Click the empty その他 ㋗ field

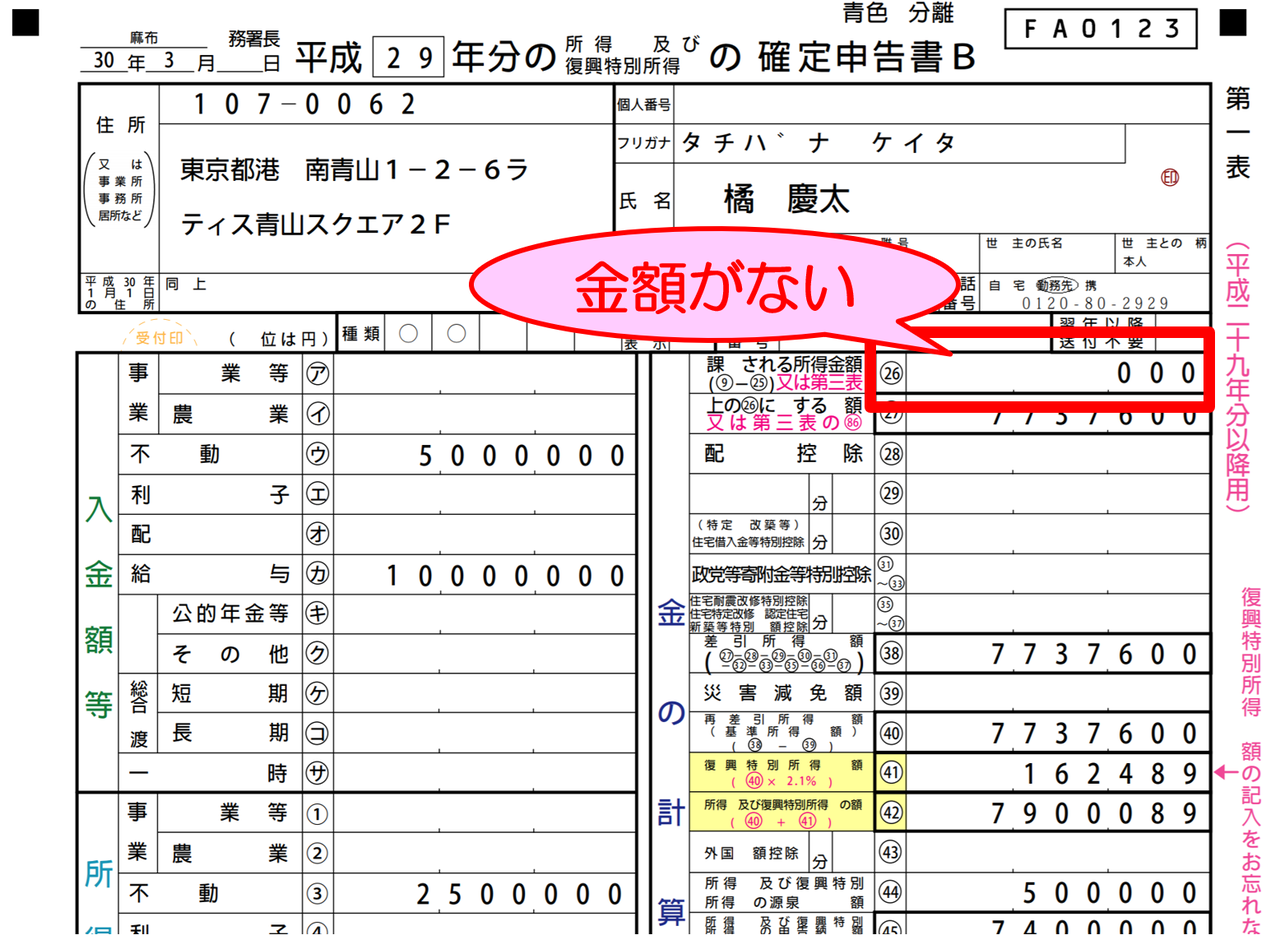[484, 653]
